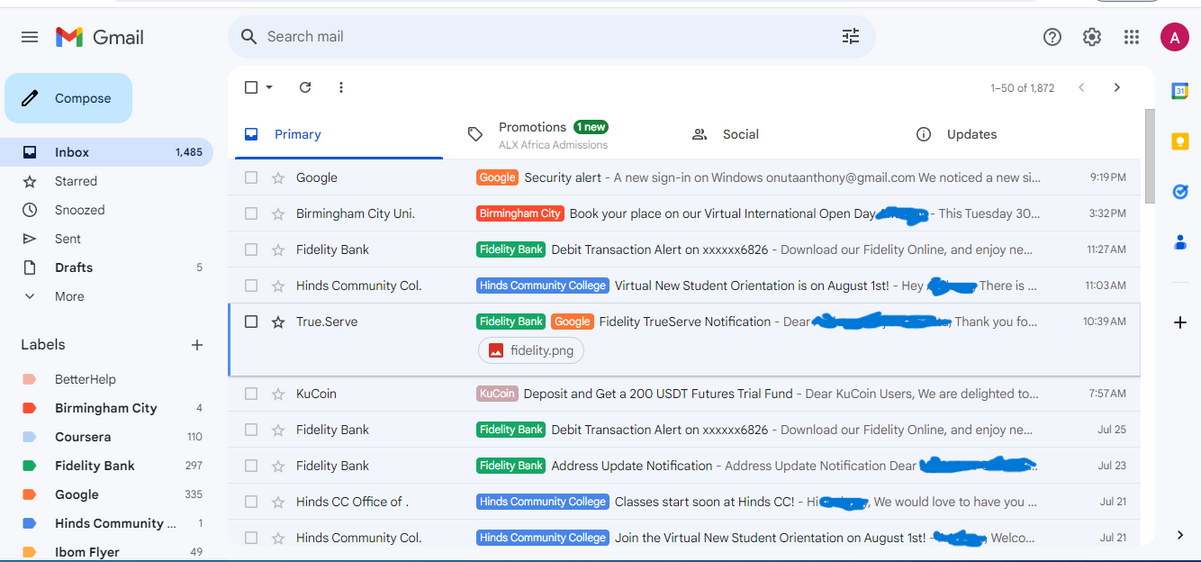Star the True.Serve email
The image size is (1201, 562).
point(278,322)
